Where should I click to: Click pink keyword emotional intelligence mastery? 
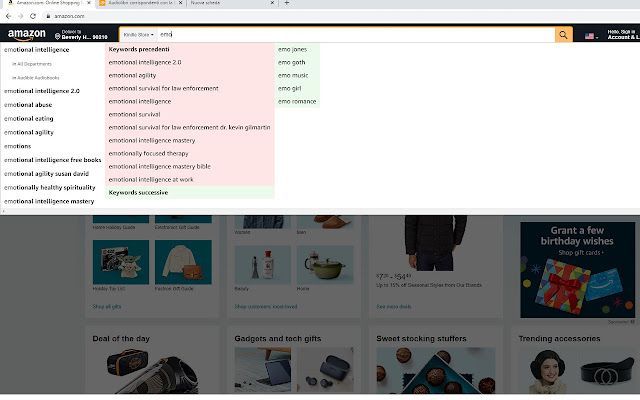[x=152, y=140]
